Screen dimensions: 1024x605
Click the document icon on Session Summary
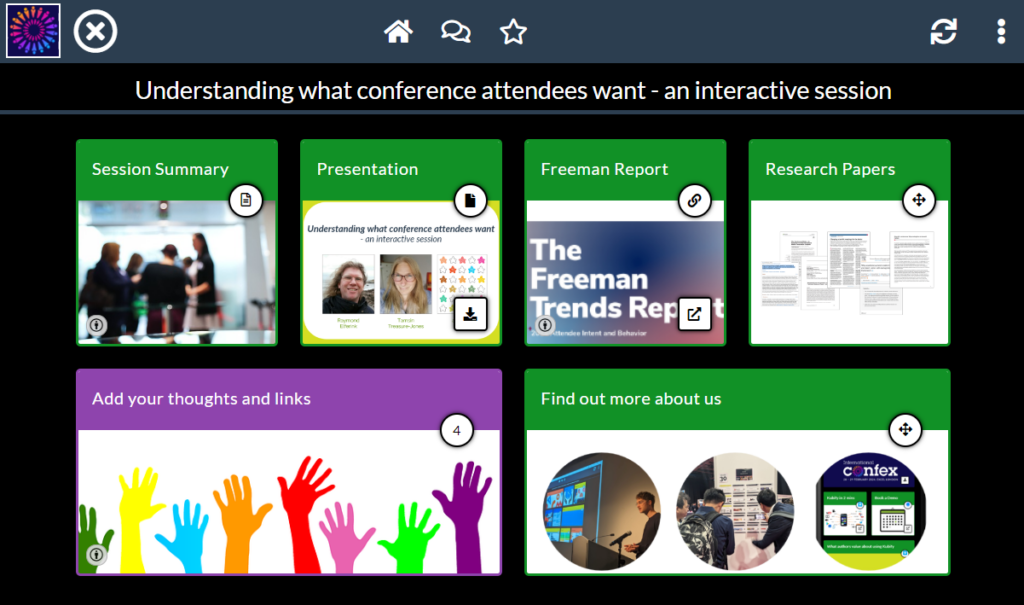(x=246, y=200)
